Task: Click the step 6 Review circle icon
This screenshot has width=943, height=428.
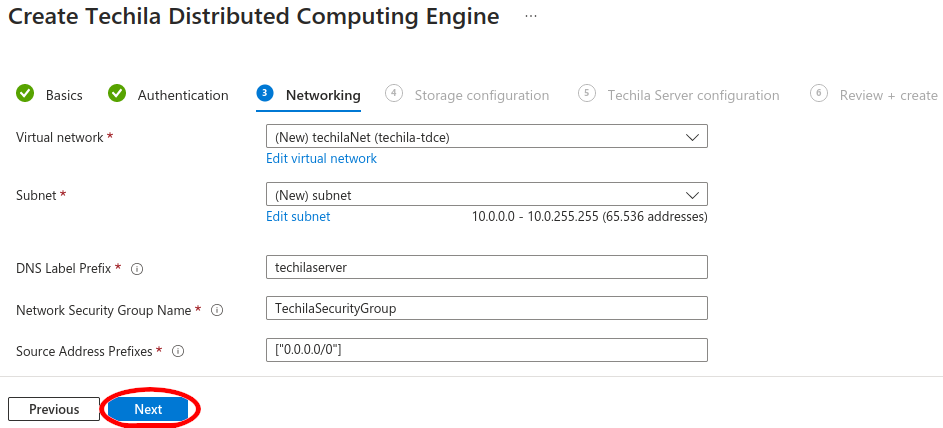Action: [x=819, y=93]
